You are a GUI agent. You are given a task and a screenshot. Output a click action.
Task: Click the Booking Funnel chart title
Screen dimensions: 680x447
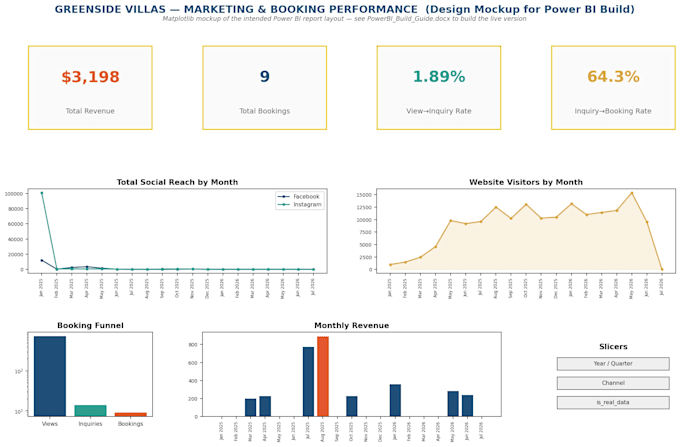[x=90, y=326]
